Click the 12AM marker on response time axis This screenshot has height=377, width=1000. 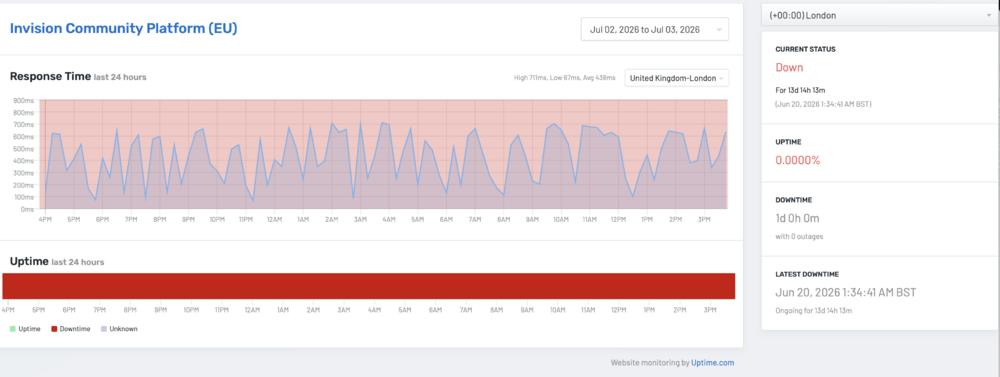coord(274,219)
